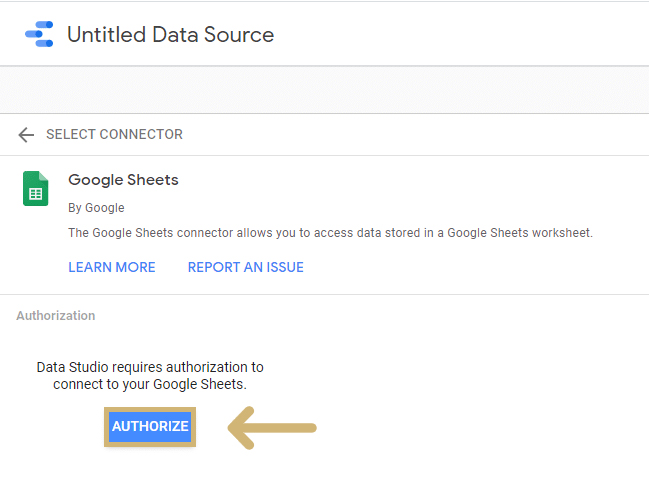Click the AUTHORIZE button
Viewport: 649px width, 489px height.
coord(150,426)
